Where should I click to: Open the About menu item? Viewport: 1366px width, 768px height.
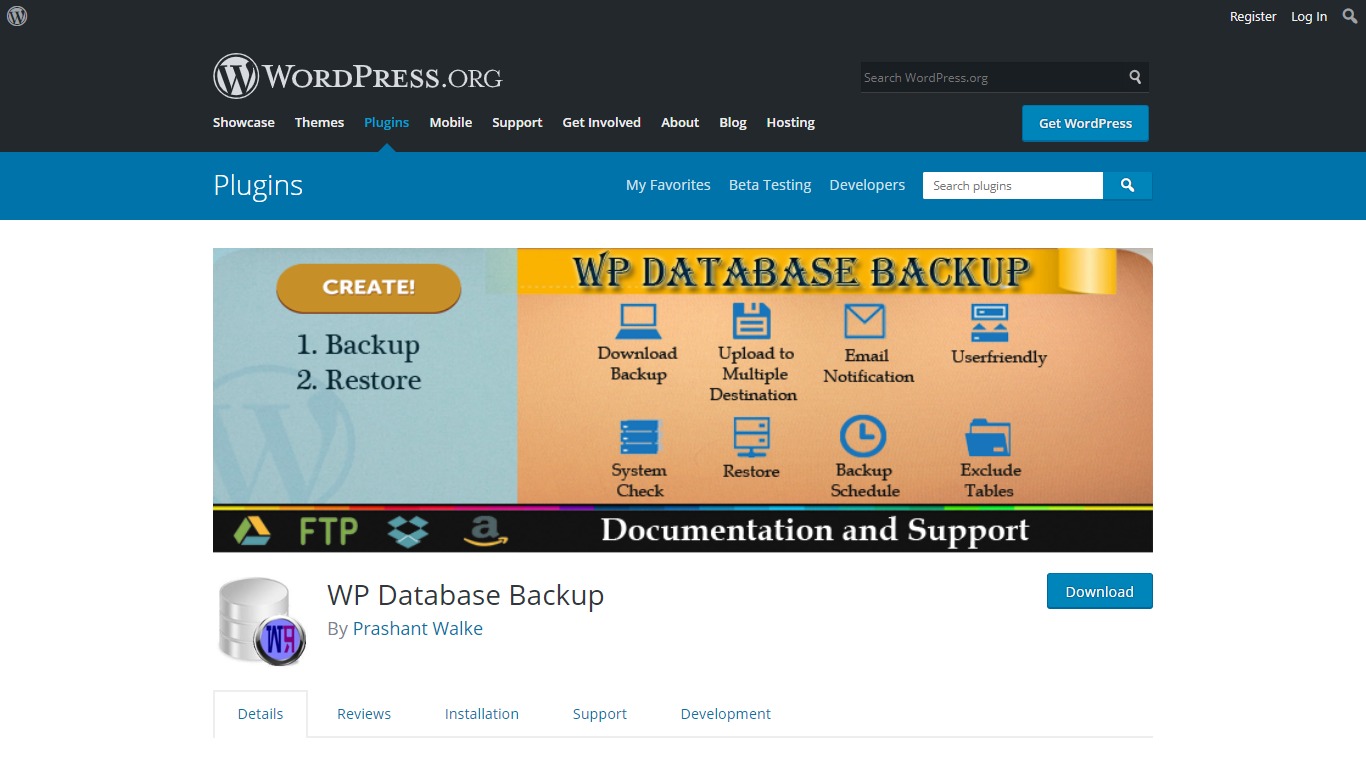pos(680,122)
